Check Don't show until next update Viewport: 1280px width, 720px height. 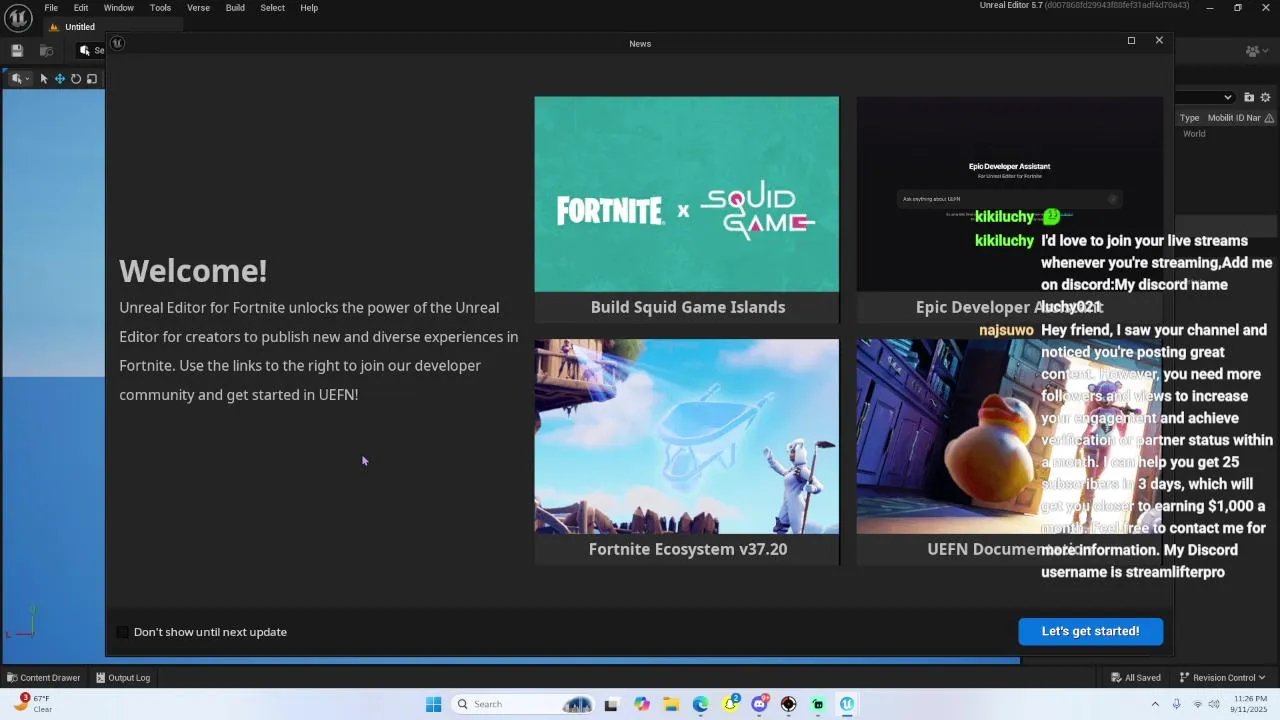click(x=123, y=632)
